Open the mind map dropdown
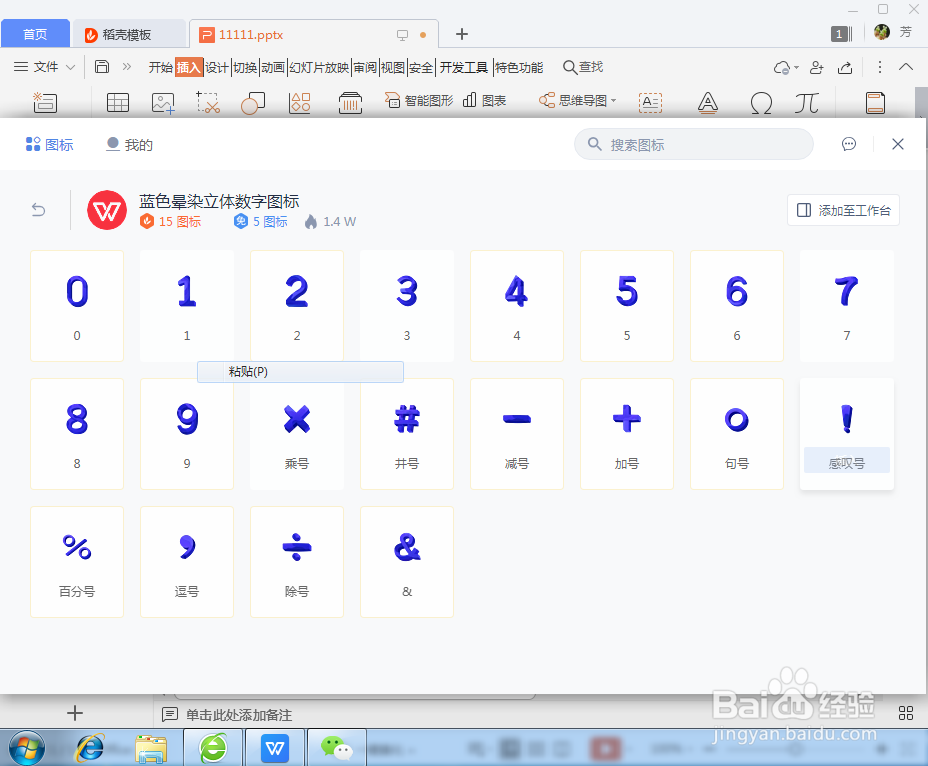 [x=577, y=101]
